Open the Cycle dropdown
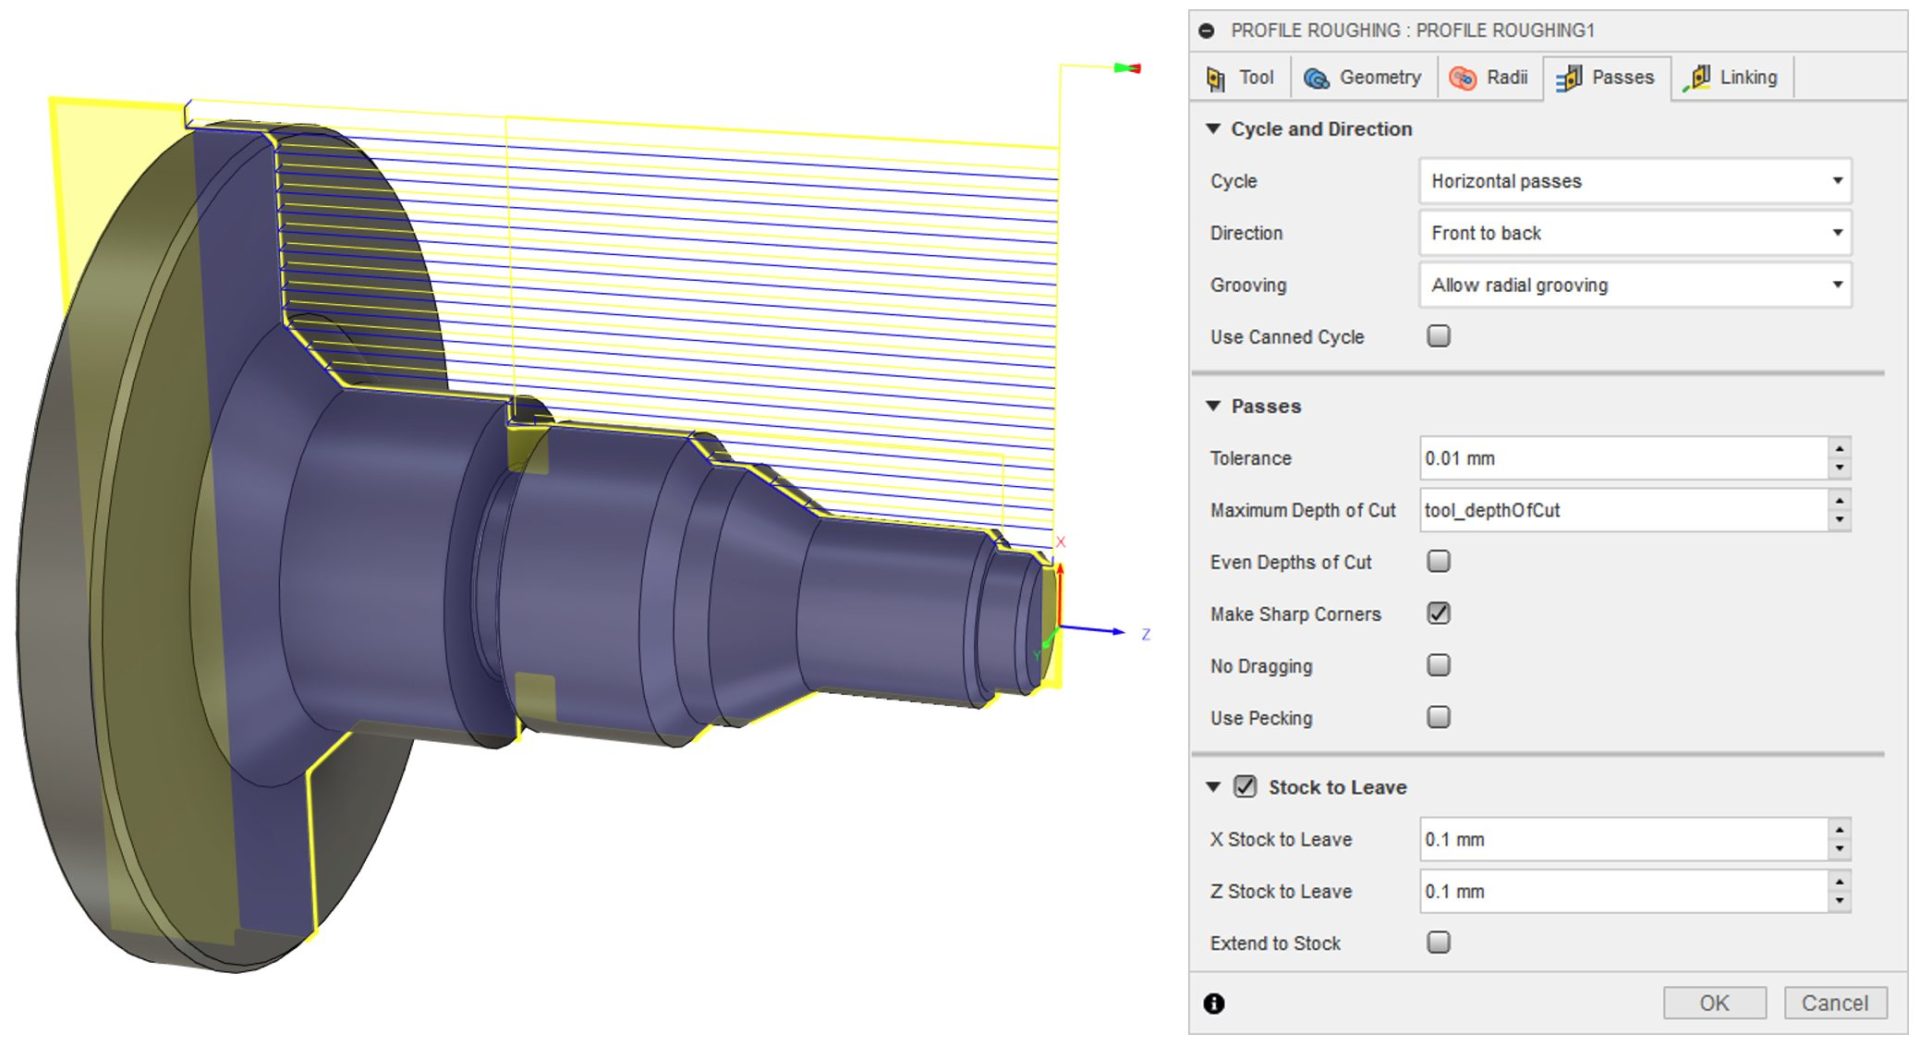This screenshot has width=1920, height=1046. click(1634, 181)
